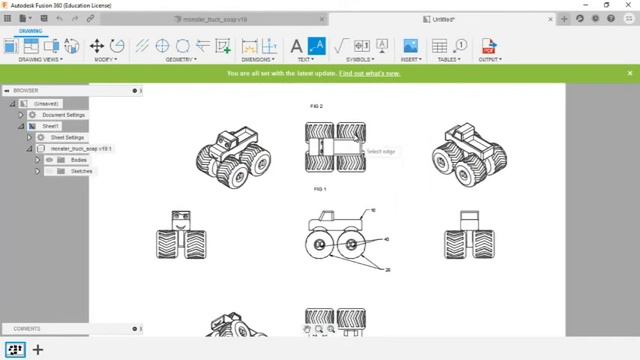Open the data panel grid icon
640x360 pixels.
[x=7, y=18]
